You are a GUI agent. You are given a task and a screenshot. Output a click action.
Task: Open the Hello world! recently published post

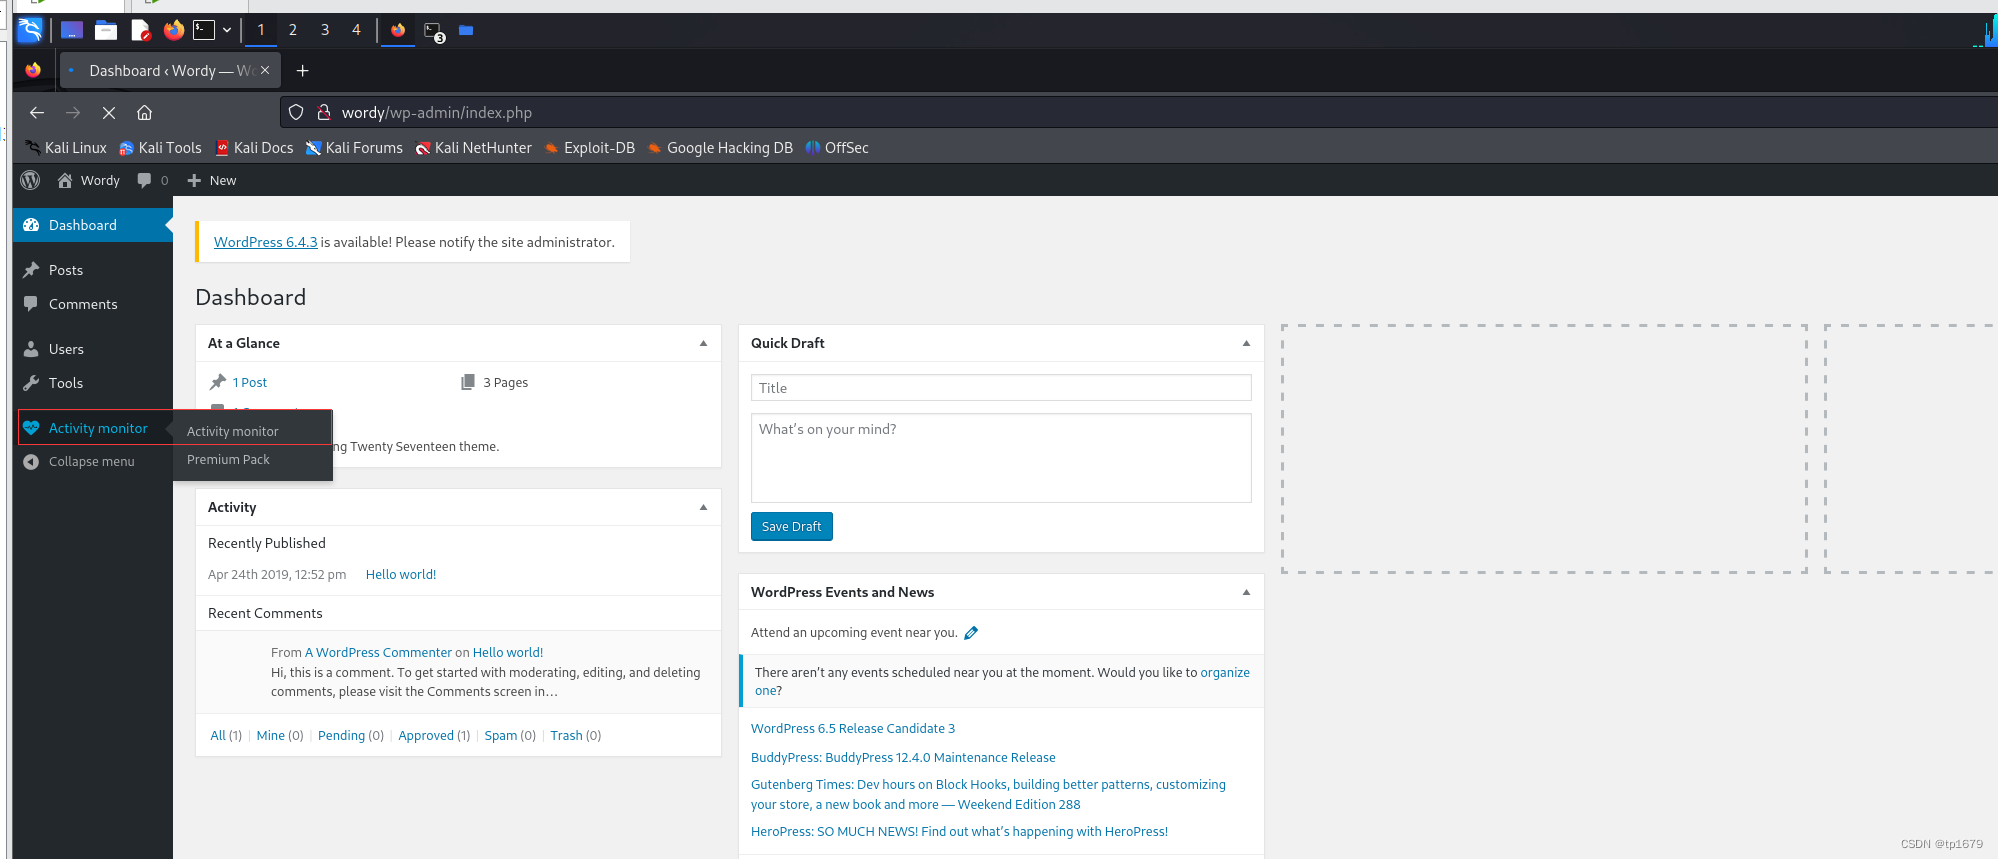[x=401, y=575]
